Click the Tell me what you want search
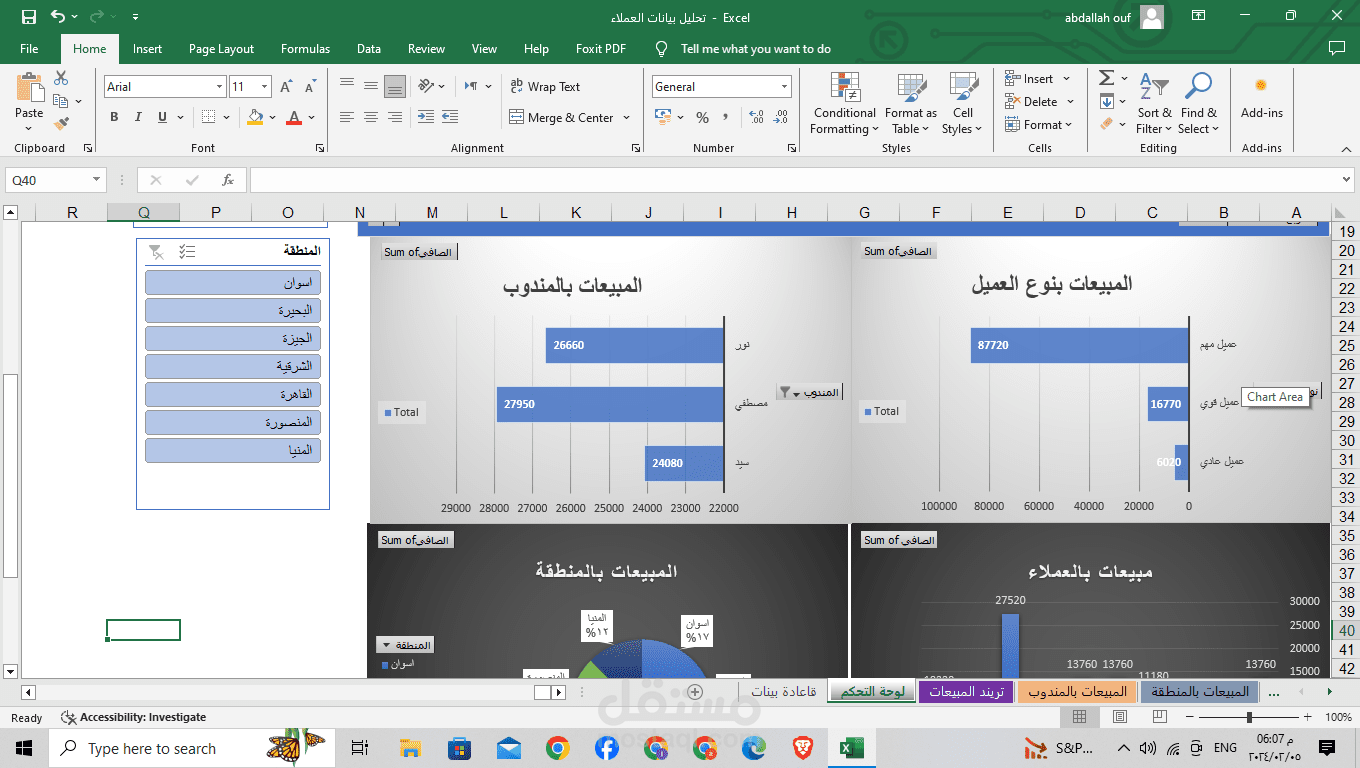The width and height of the screenshot is (1360, 768). 755,49
